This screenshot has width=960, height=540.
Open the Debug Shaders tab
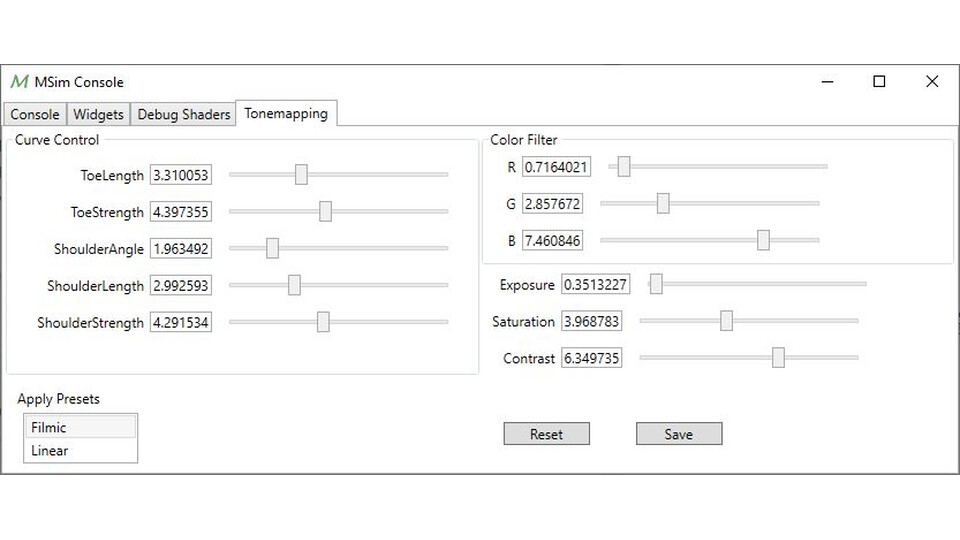[184, 114]
